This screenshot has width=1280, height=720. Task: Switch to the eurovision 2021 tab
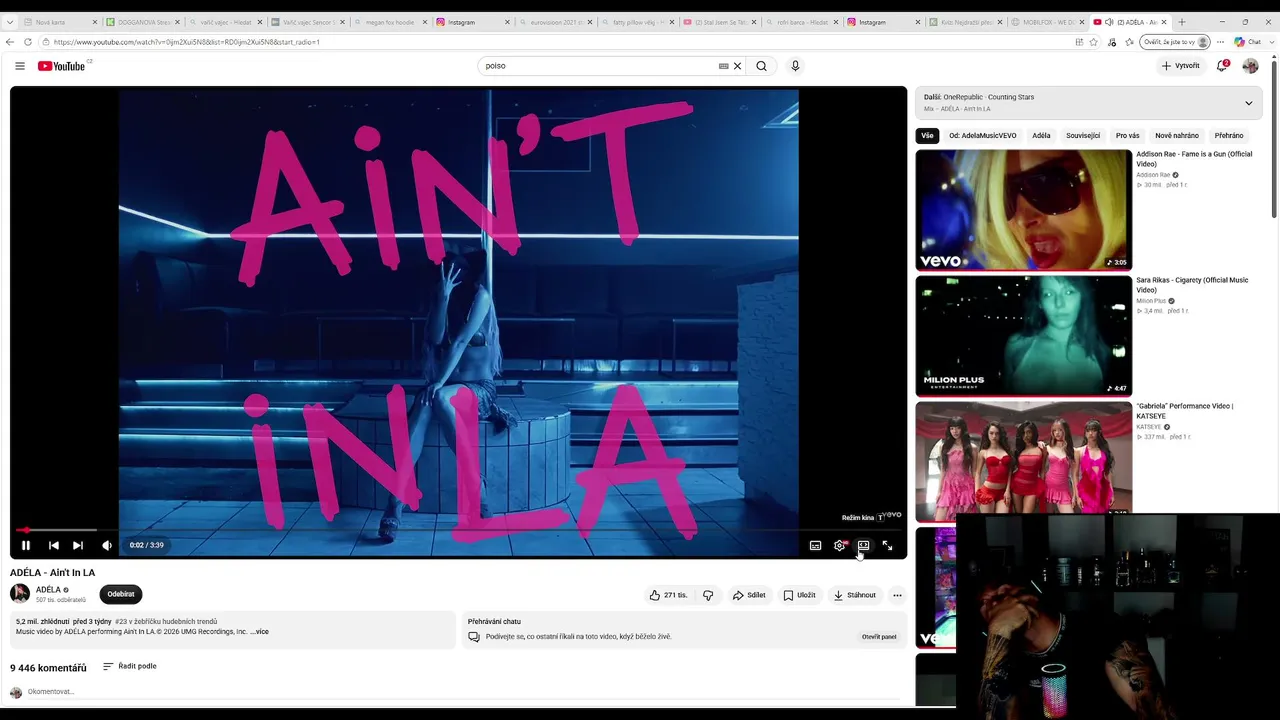tap(556, 22)
